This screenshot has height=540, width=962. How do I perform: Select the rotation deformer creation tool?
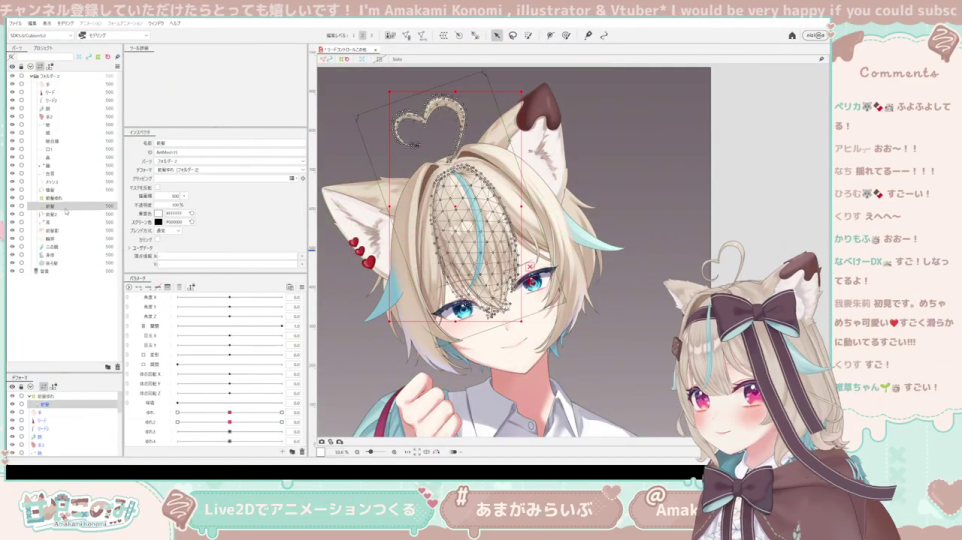click(459, 36)
